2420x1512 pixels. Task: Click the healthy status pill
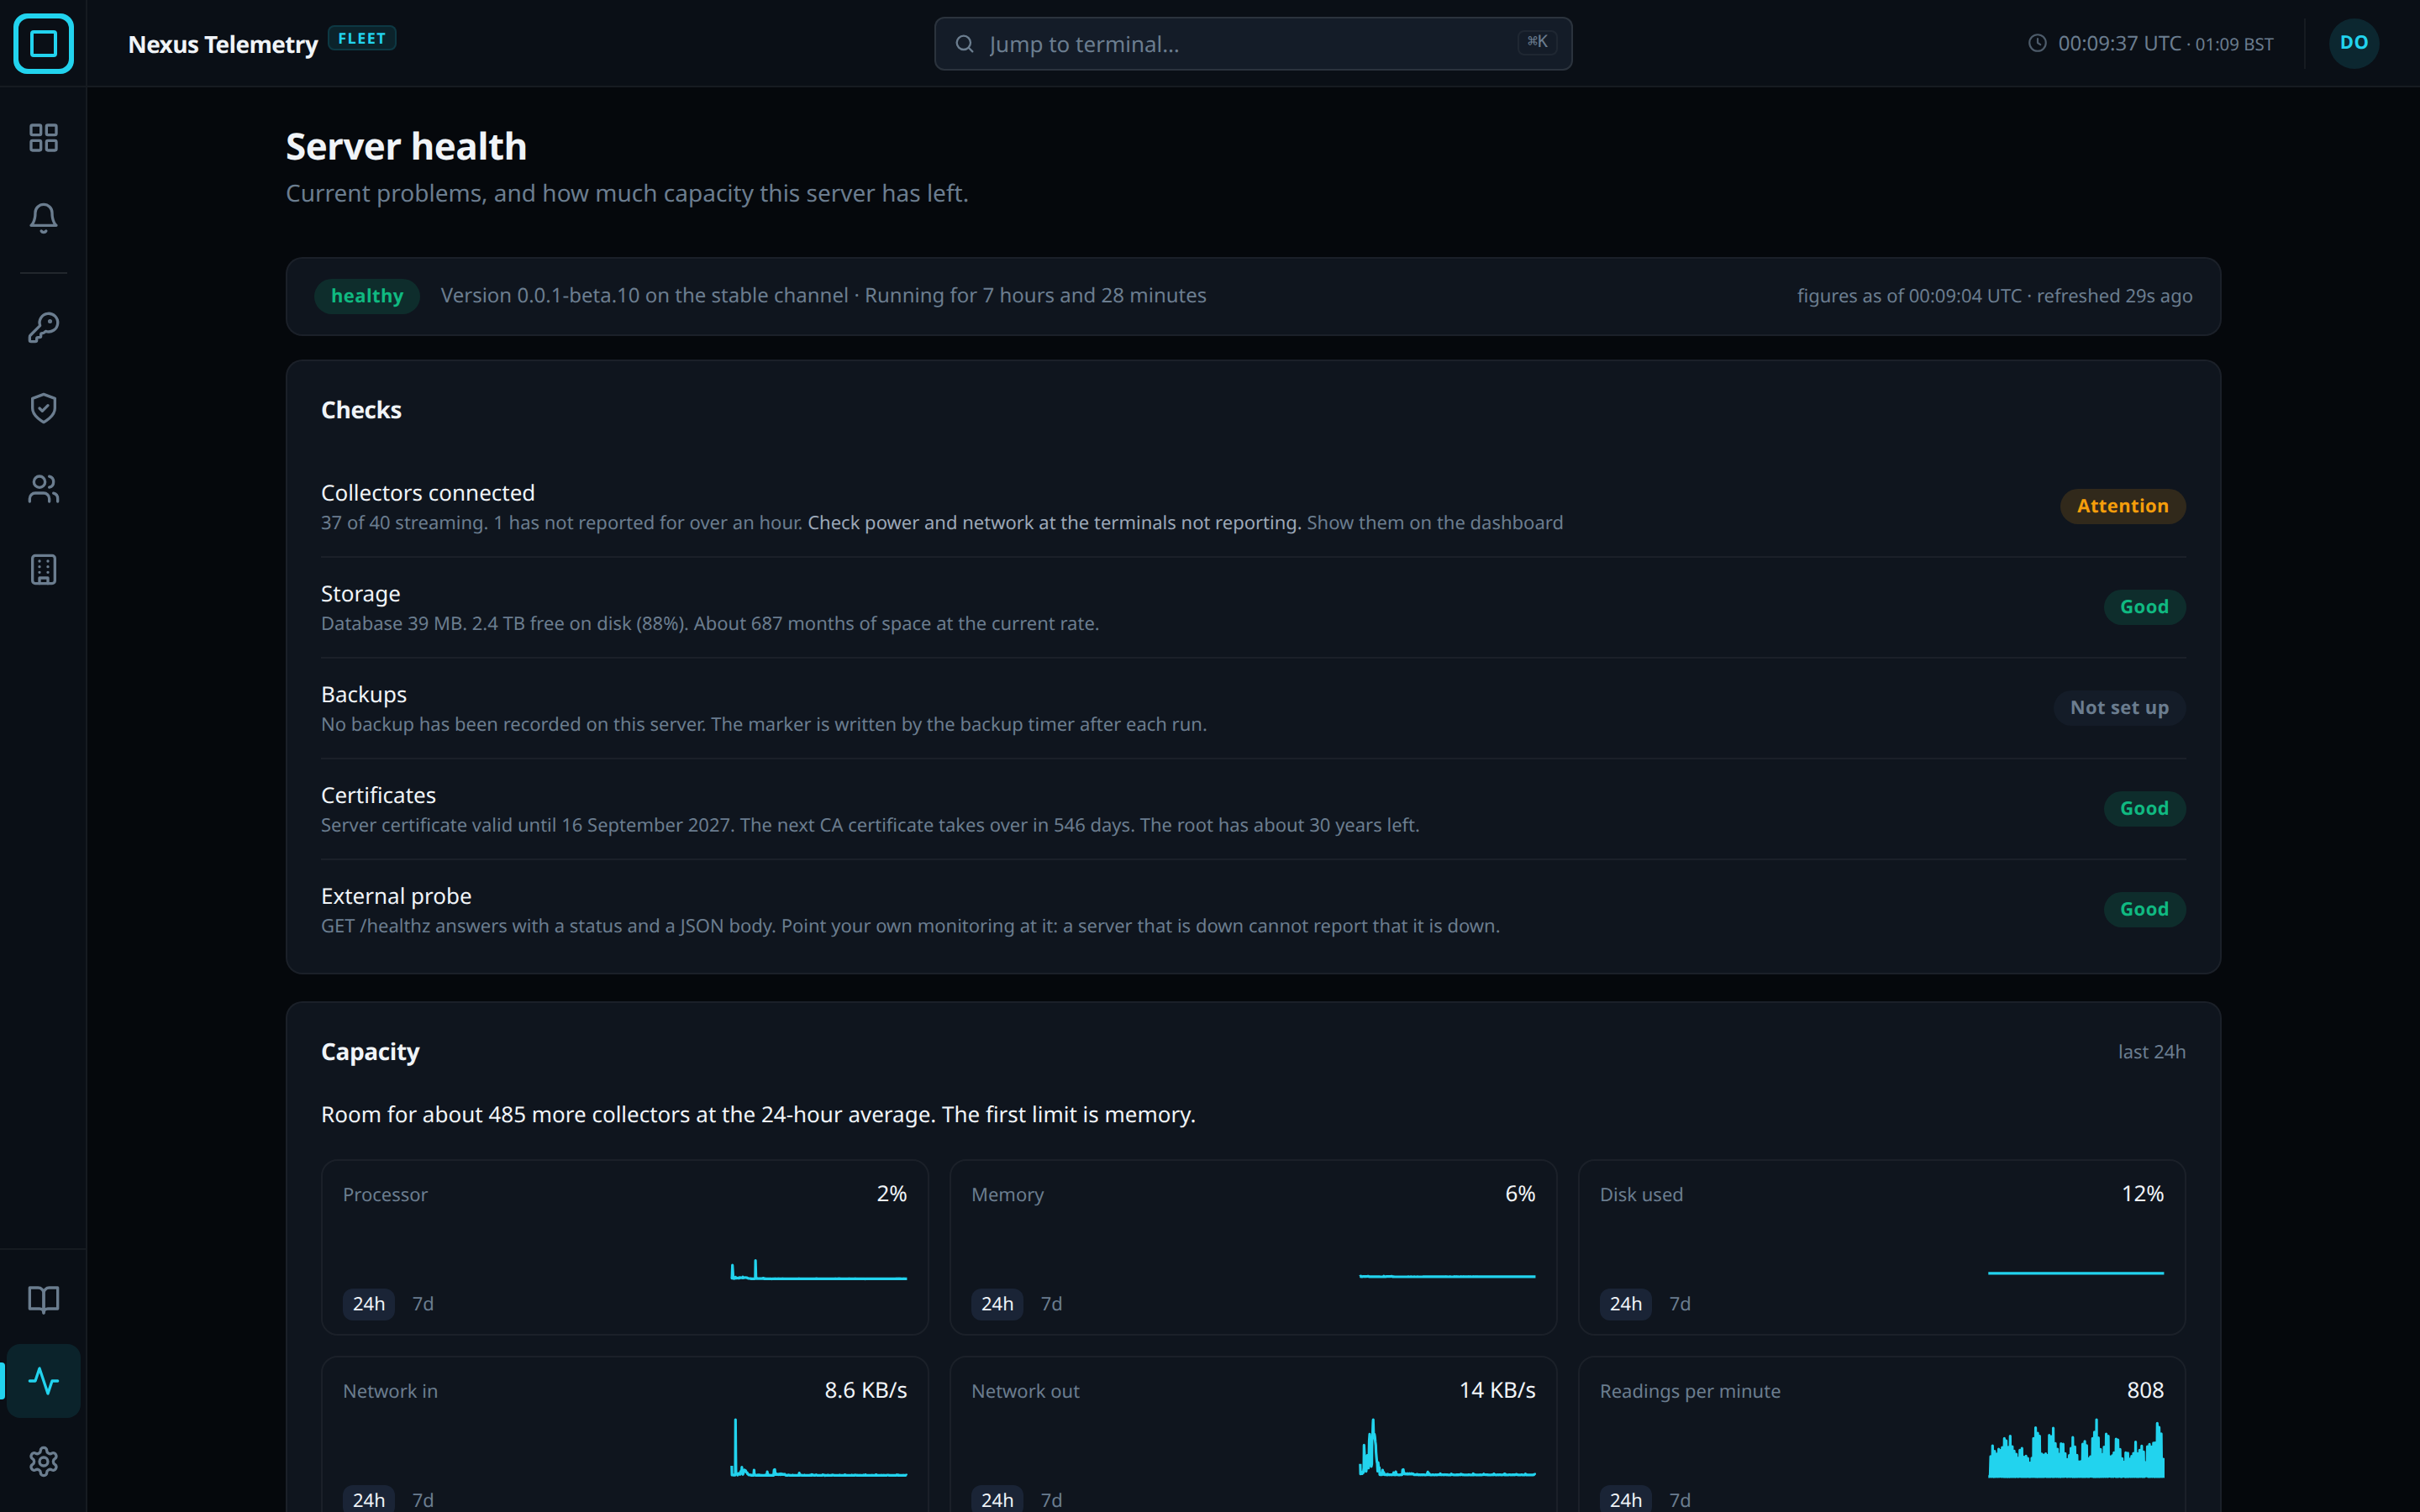click(x=367, y=296)
